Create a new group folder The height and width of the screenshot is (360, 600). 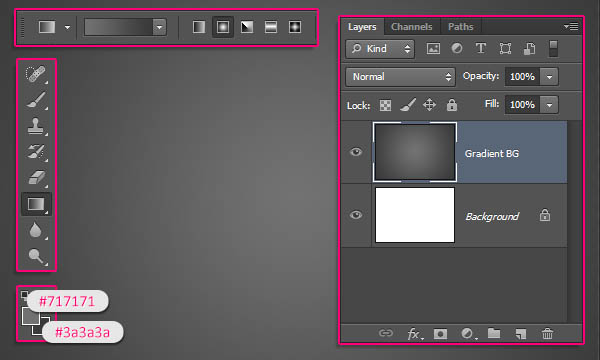pos(494,333)
